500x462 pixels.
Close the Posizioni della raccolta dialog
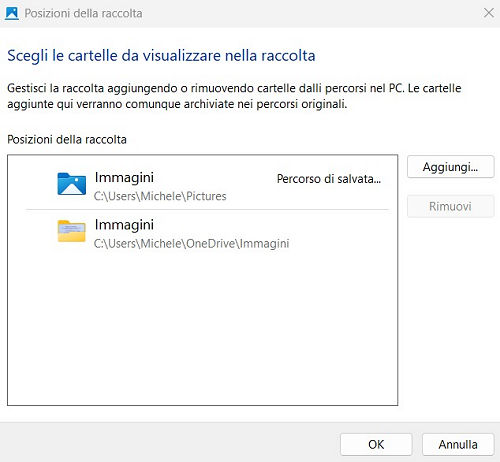click(x=489, y=13)
